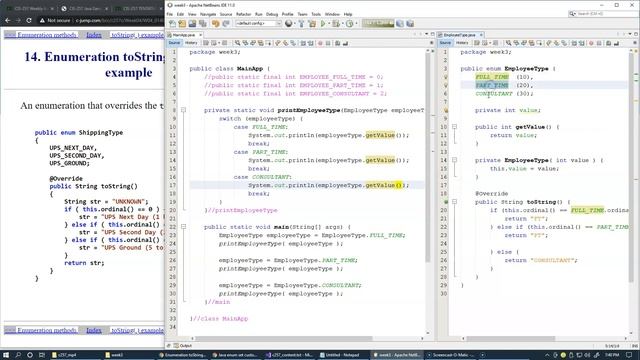Click the Redo icon in NetBeans toolbar
The width and height of the screenshot is (640, 360).
[x=226, y=24]
